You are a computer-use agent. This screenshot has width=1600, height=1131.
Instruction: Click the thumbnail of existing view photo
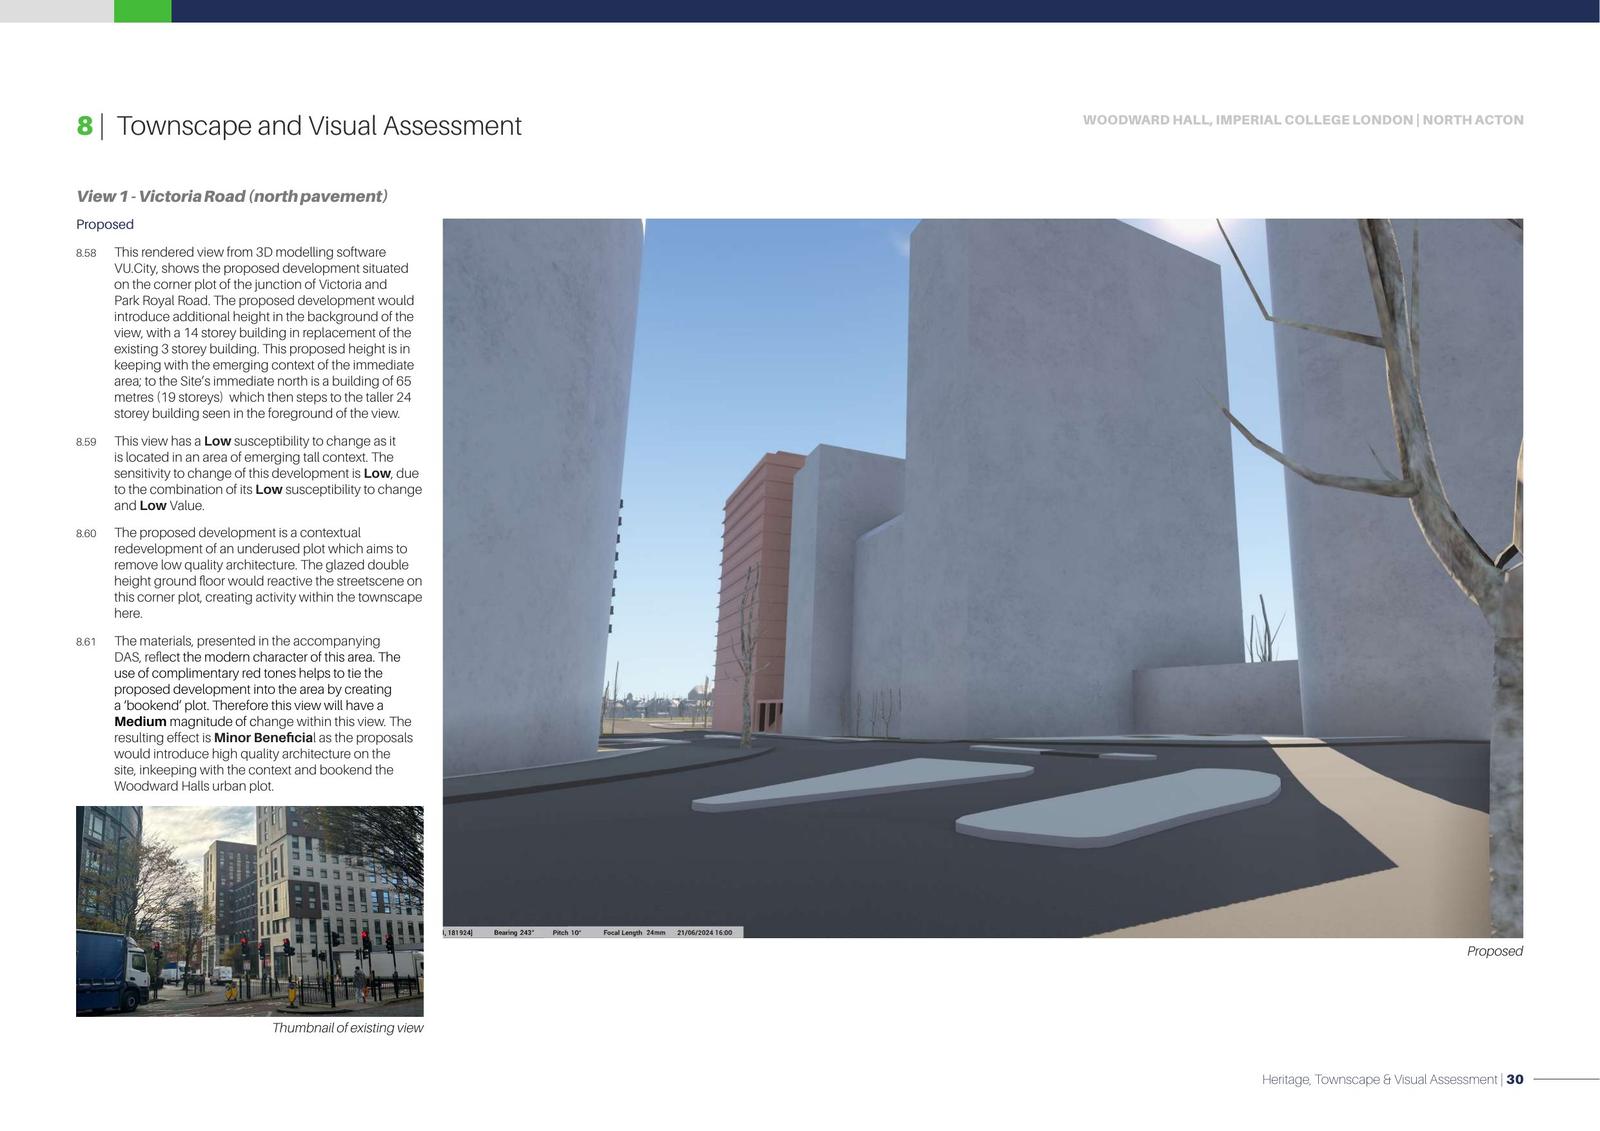coord(249,911)
